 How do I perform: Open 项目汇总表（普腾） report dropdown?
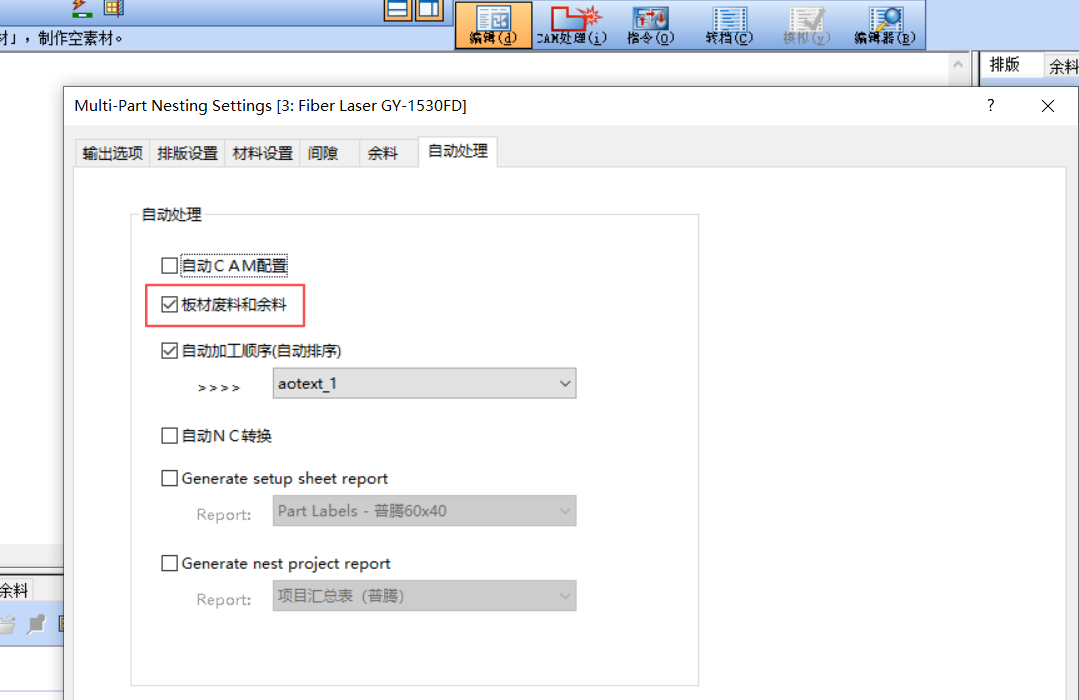point(425,596)
